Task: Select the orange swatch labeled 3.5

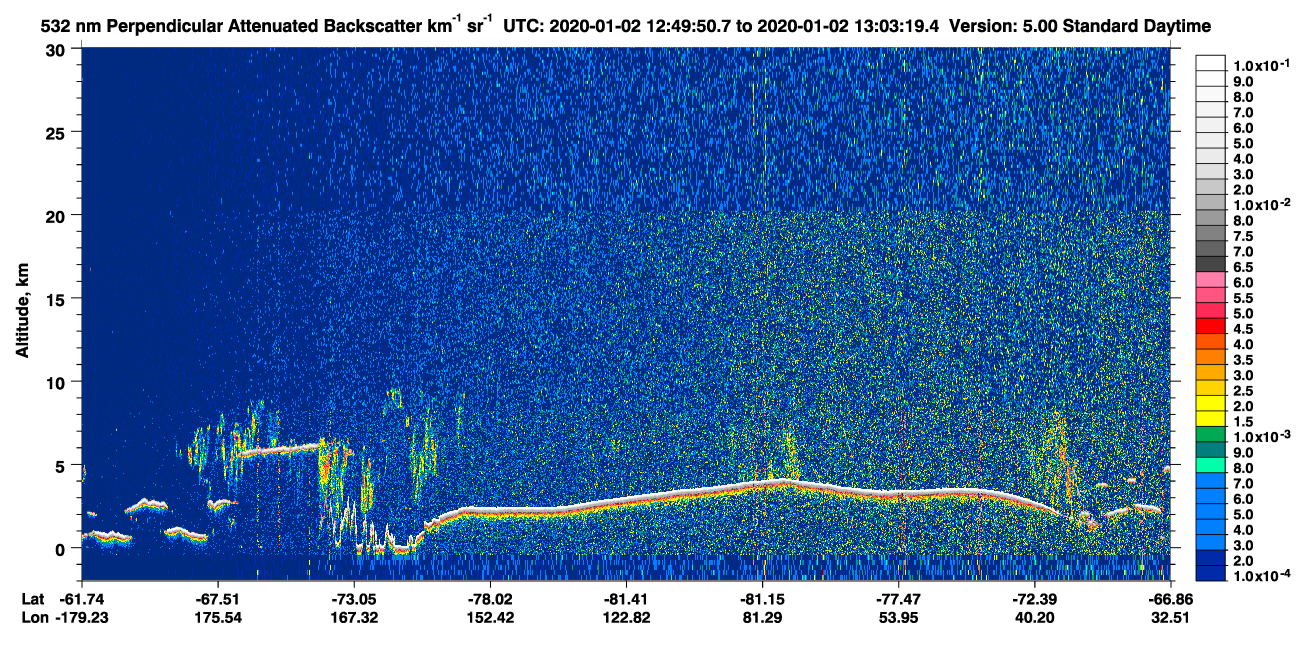Action: [1211, 357]
